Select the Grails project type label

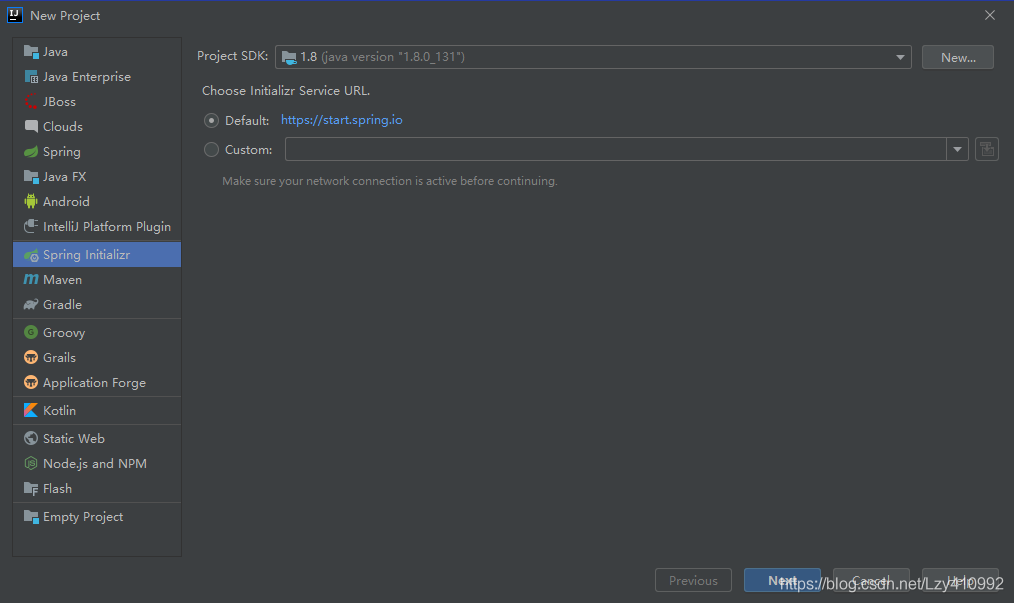(x=59, y=358)
